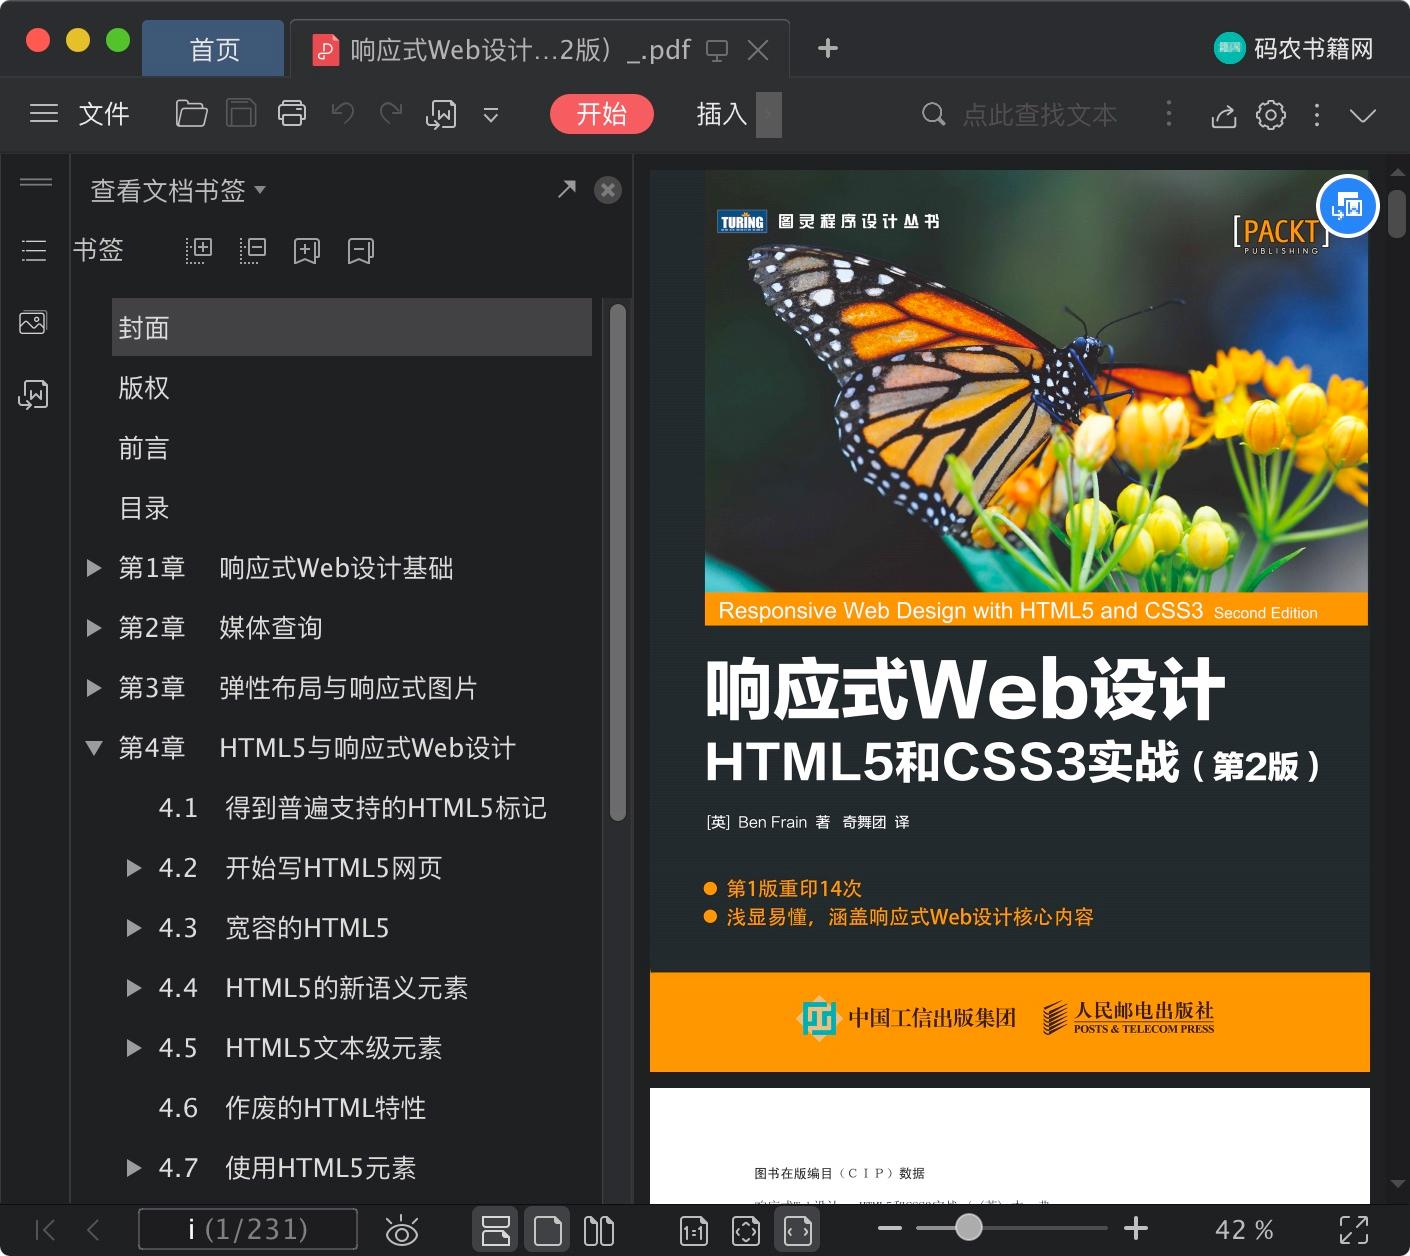Click the undo arrow icon
The height and width of the screenshot is (1256, 1410).
[x=343, y=114]
